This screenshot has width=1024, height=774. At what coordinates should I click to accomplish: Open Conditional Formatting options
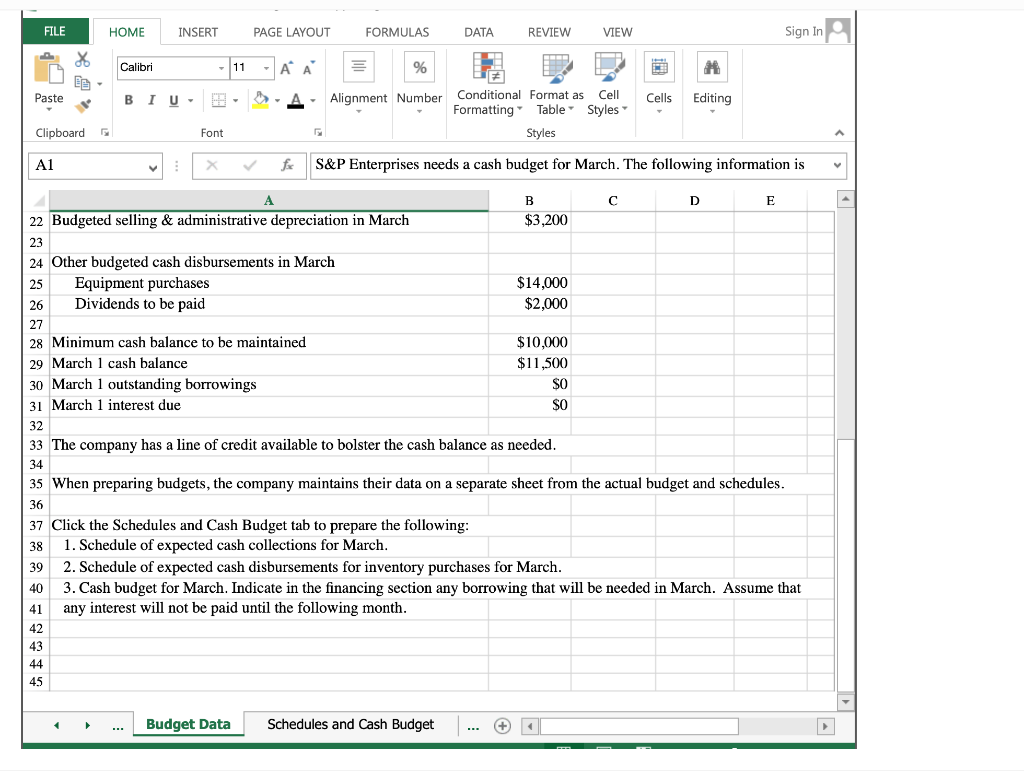488,85
